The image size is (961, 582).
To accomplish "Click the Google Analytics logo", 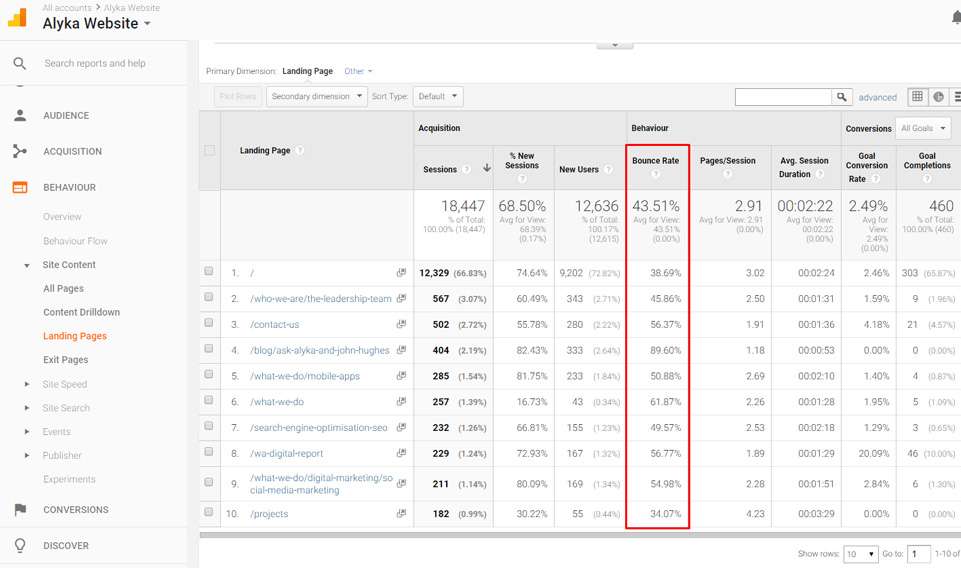I will pos(17,17).
